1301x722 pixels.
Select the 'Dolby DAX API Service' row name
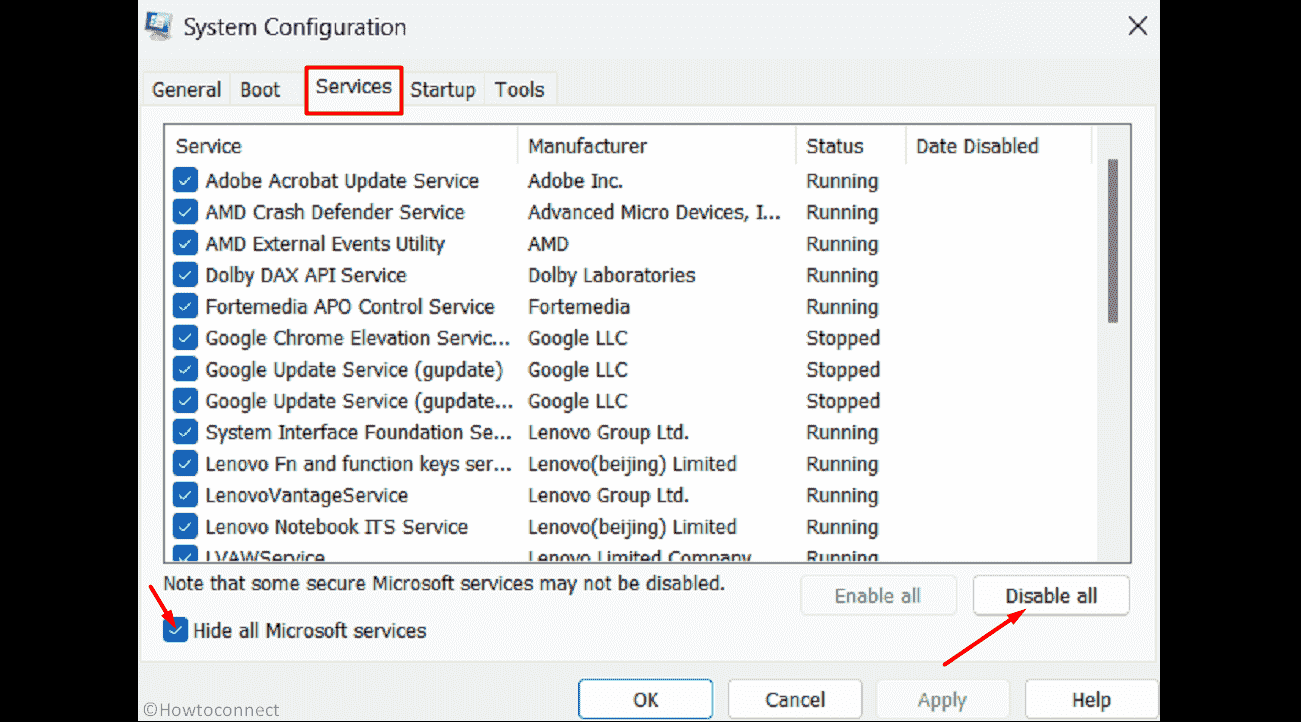tap(306, 275)
